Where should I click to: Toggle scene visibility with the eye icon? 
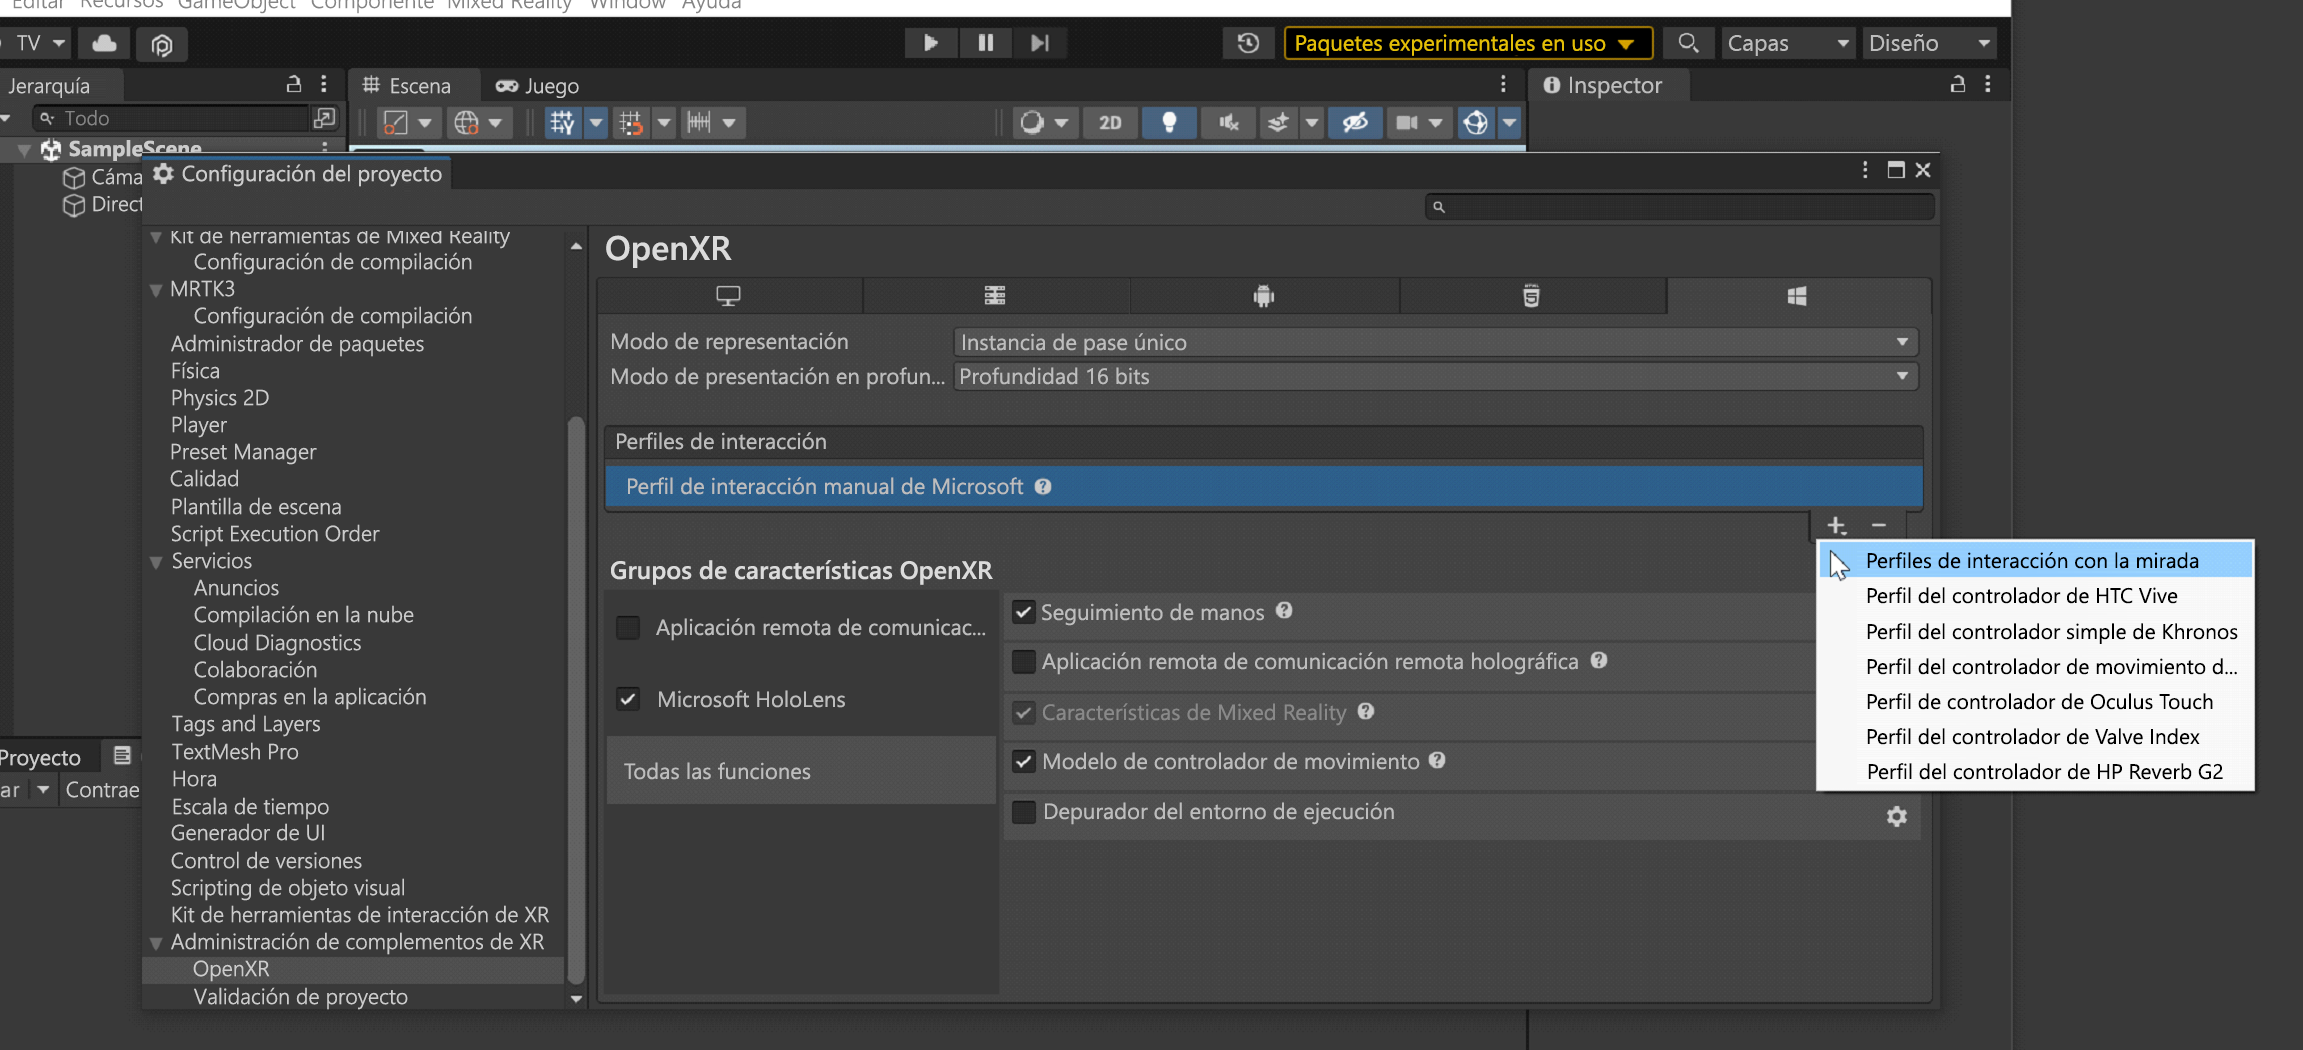pyautogui.click(x=1355, y=122)
